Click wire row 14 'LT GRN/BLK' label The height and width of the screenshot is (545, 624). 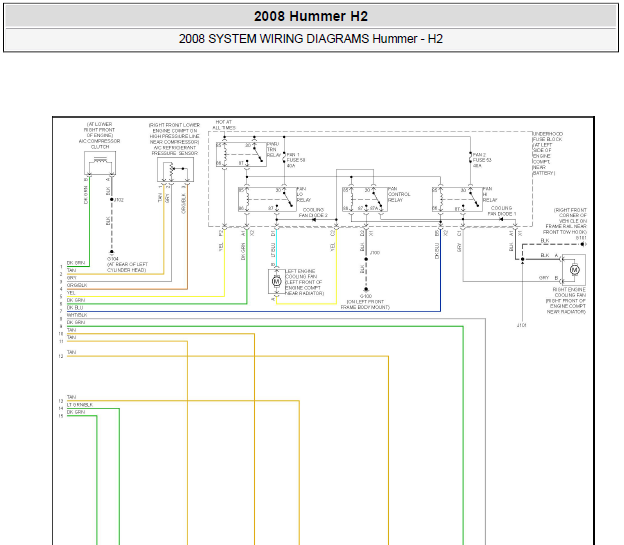pos(80,405)
